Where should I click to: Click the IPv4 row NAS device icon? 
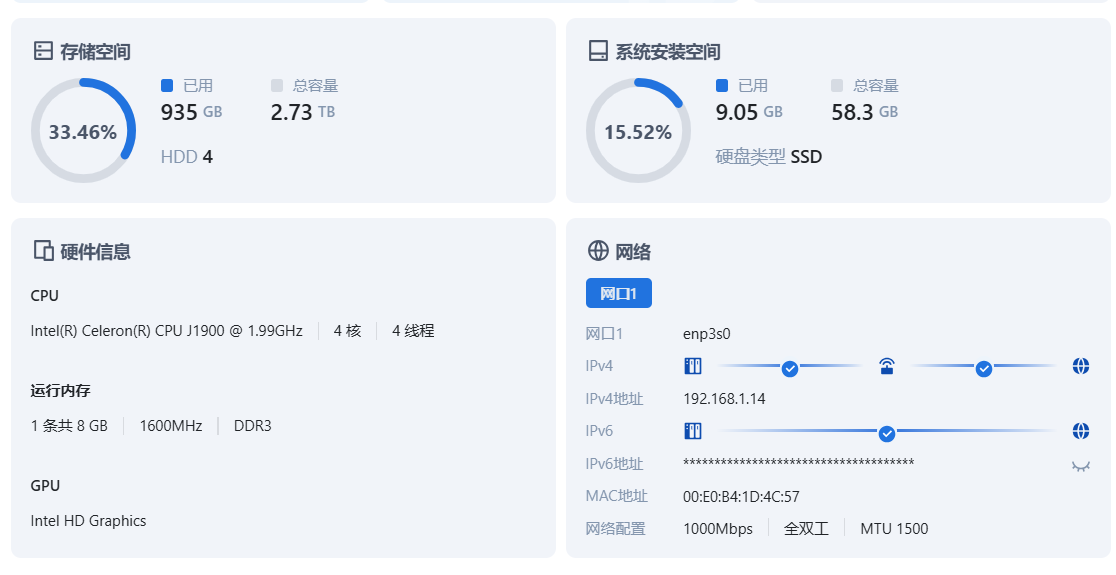[693, 366]
